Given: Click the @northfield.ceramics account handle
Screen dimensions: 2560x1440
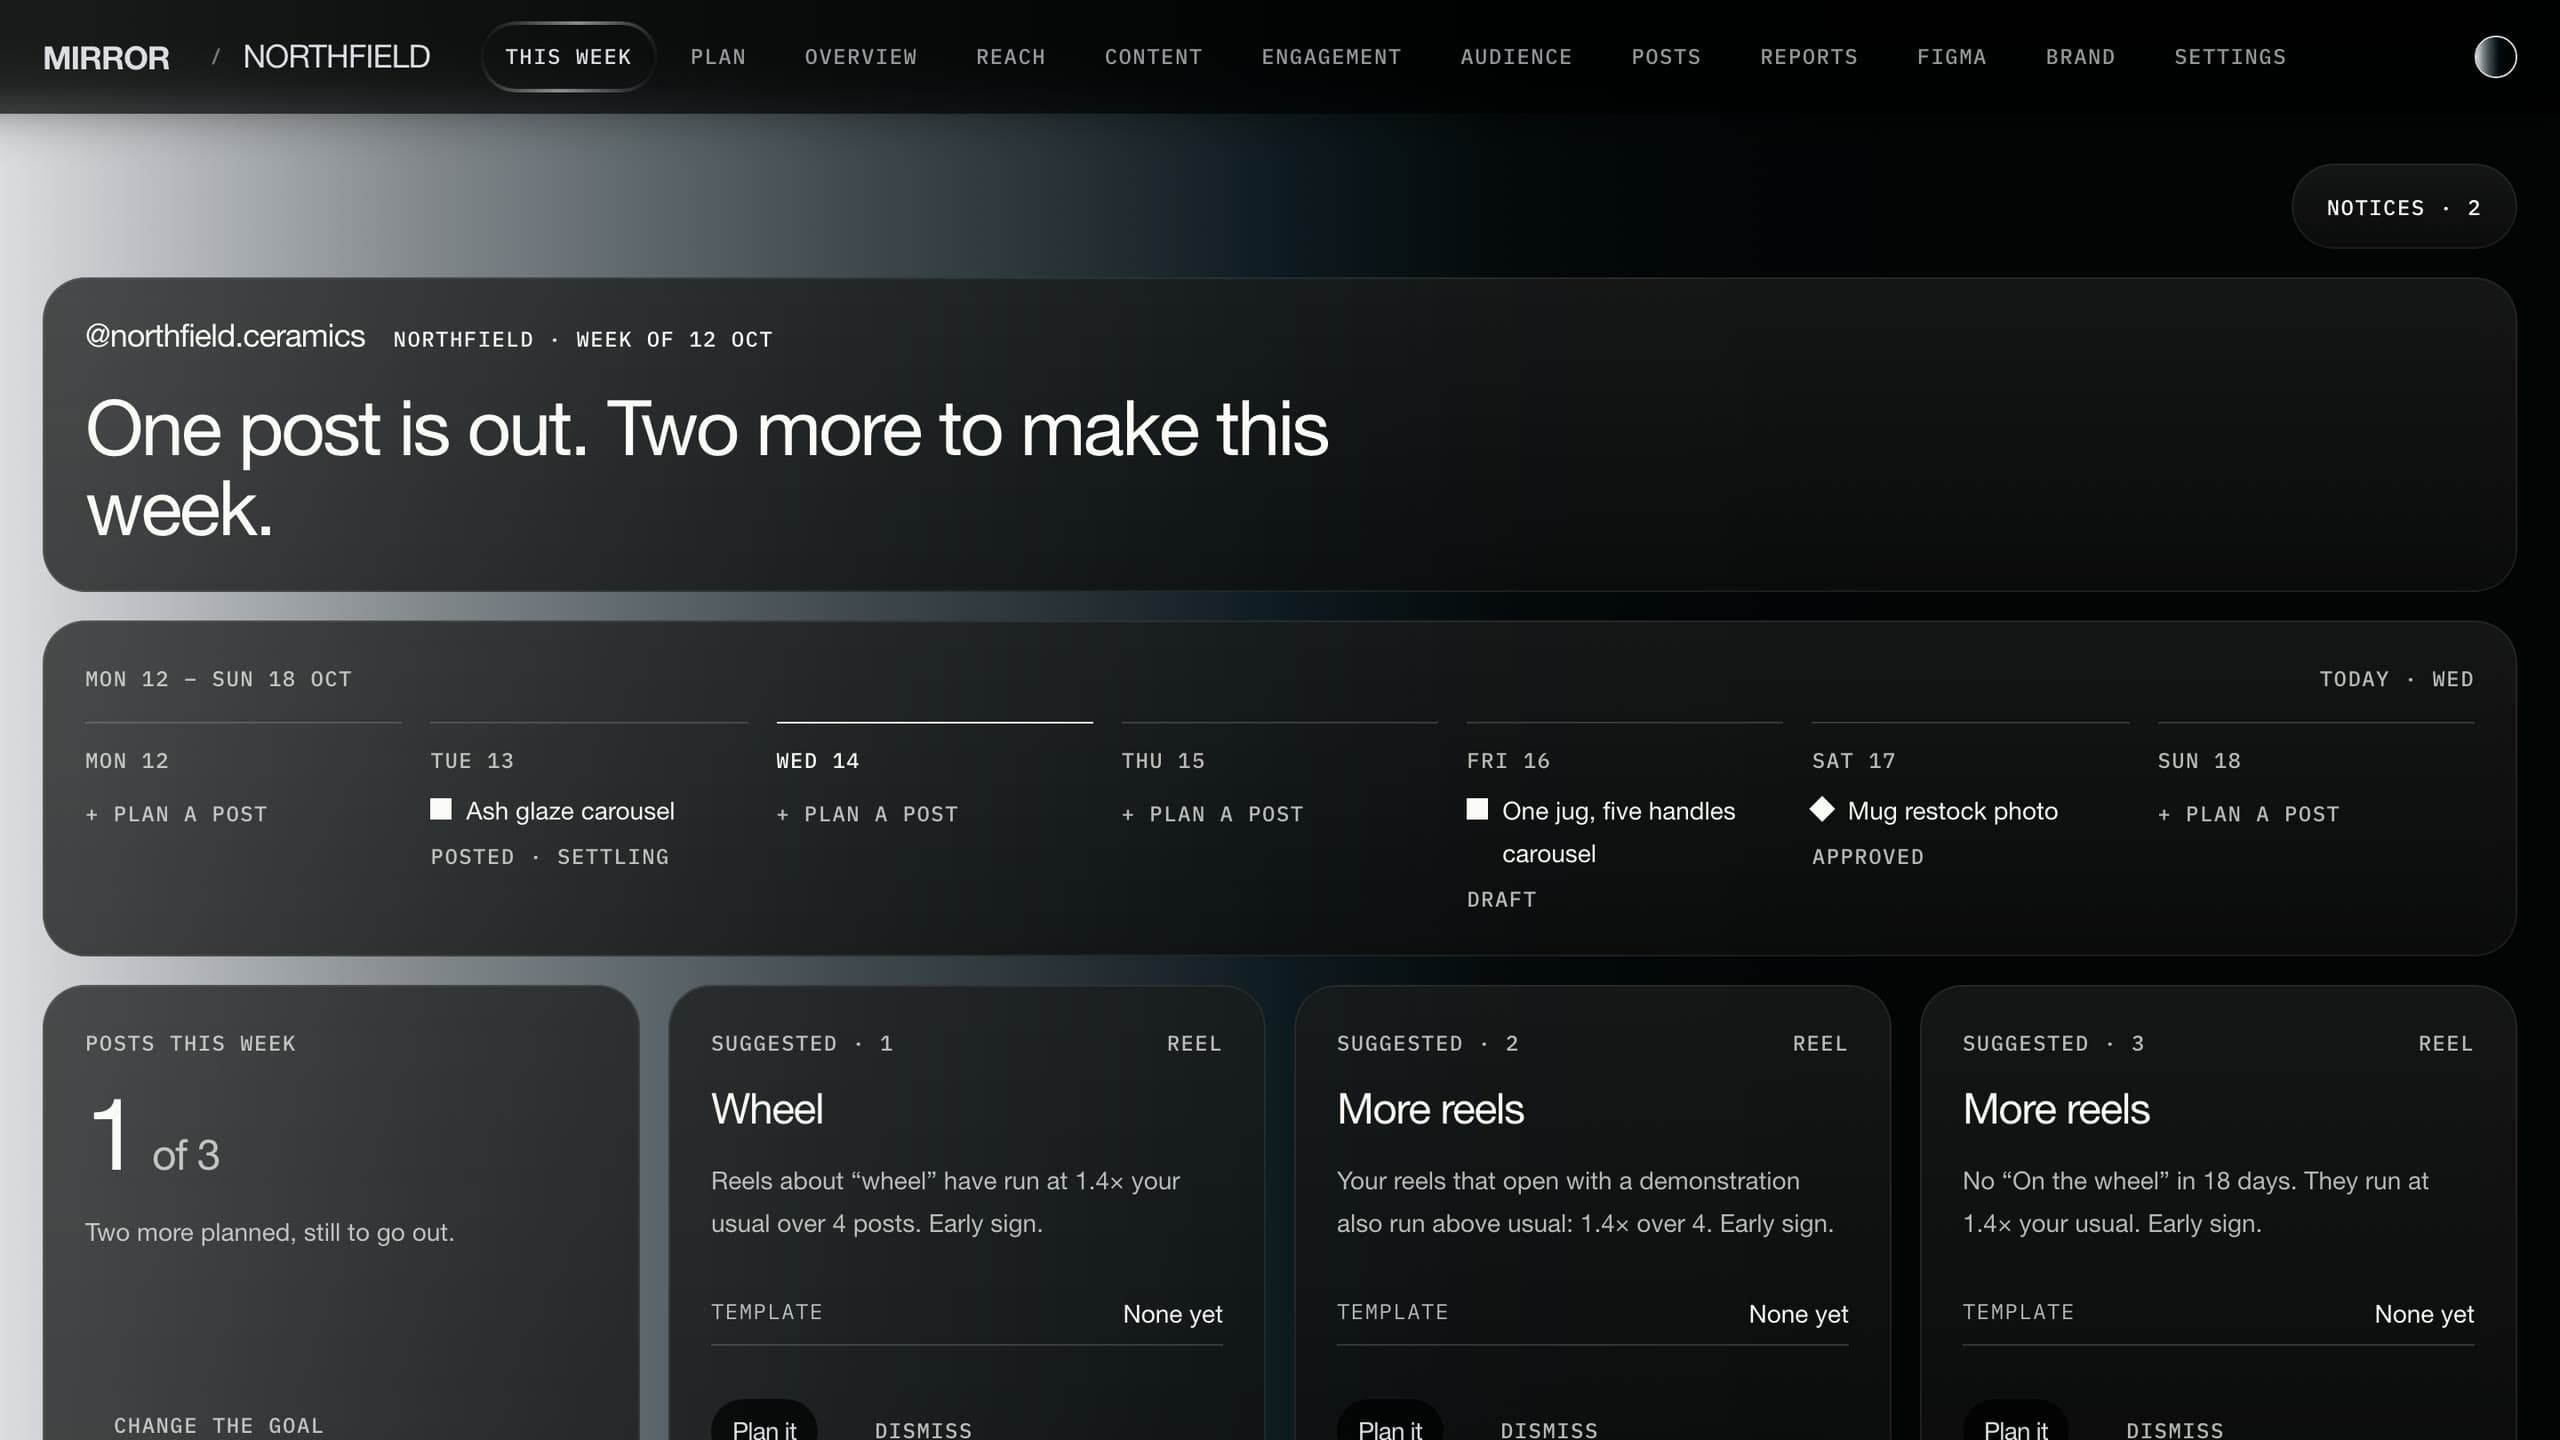Looking at the screenshot, I should [x=225, y=336].
